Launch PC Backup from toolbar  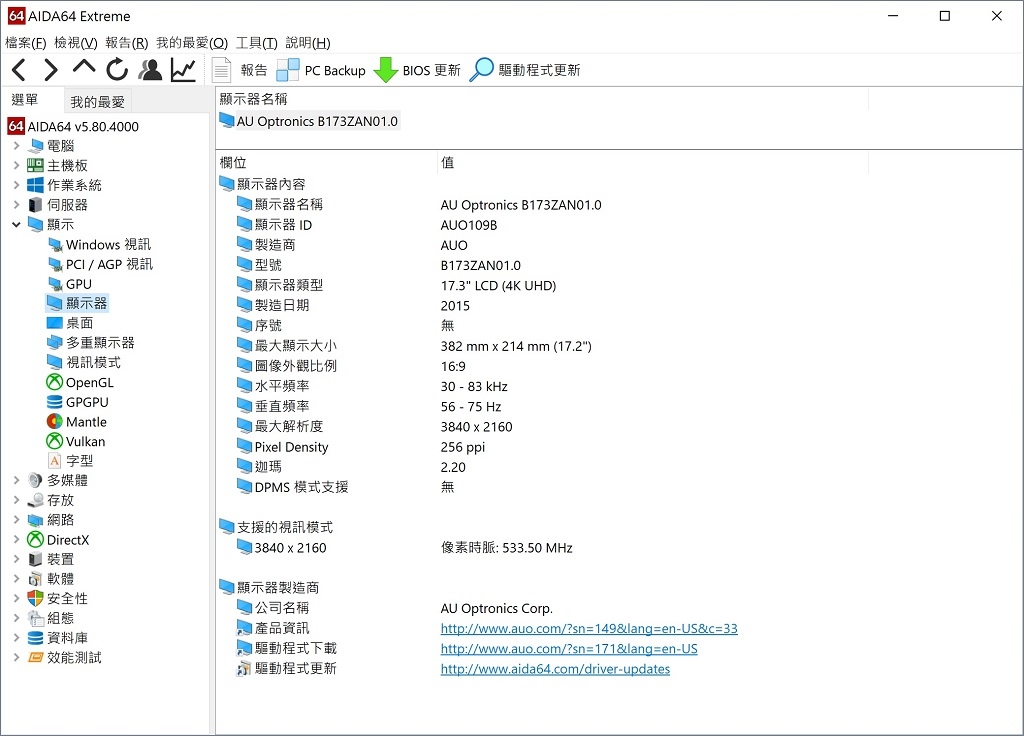click(321, 70)
